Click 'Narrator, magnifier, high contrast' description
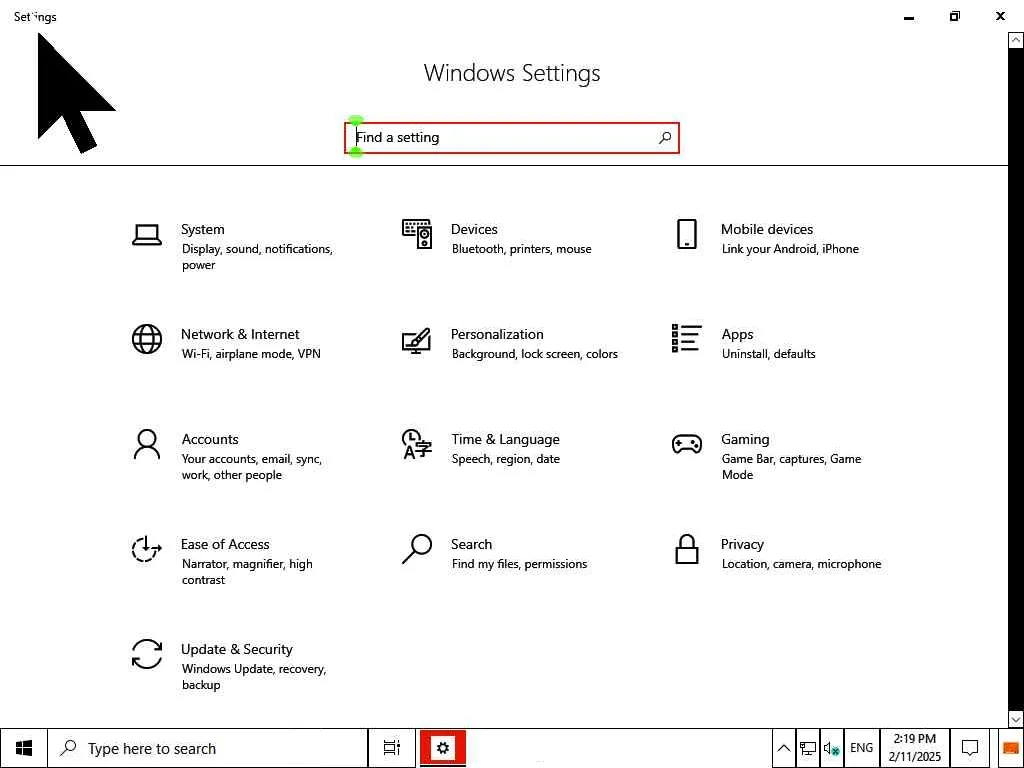Screen dimensions: 1024x768 pyautogui.click(x=247, y=571)
